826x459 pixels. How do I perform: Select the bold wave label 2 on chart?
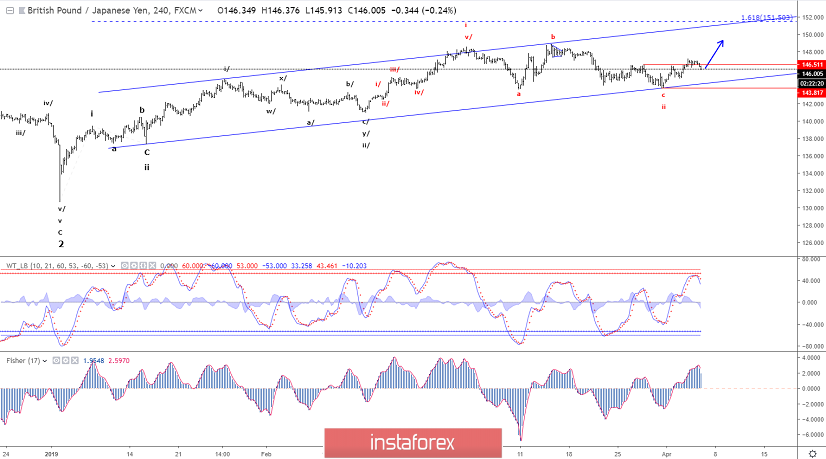(x=61, y=244)
